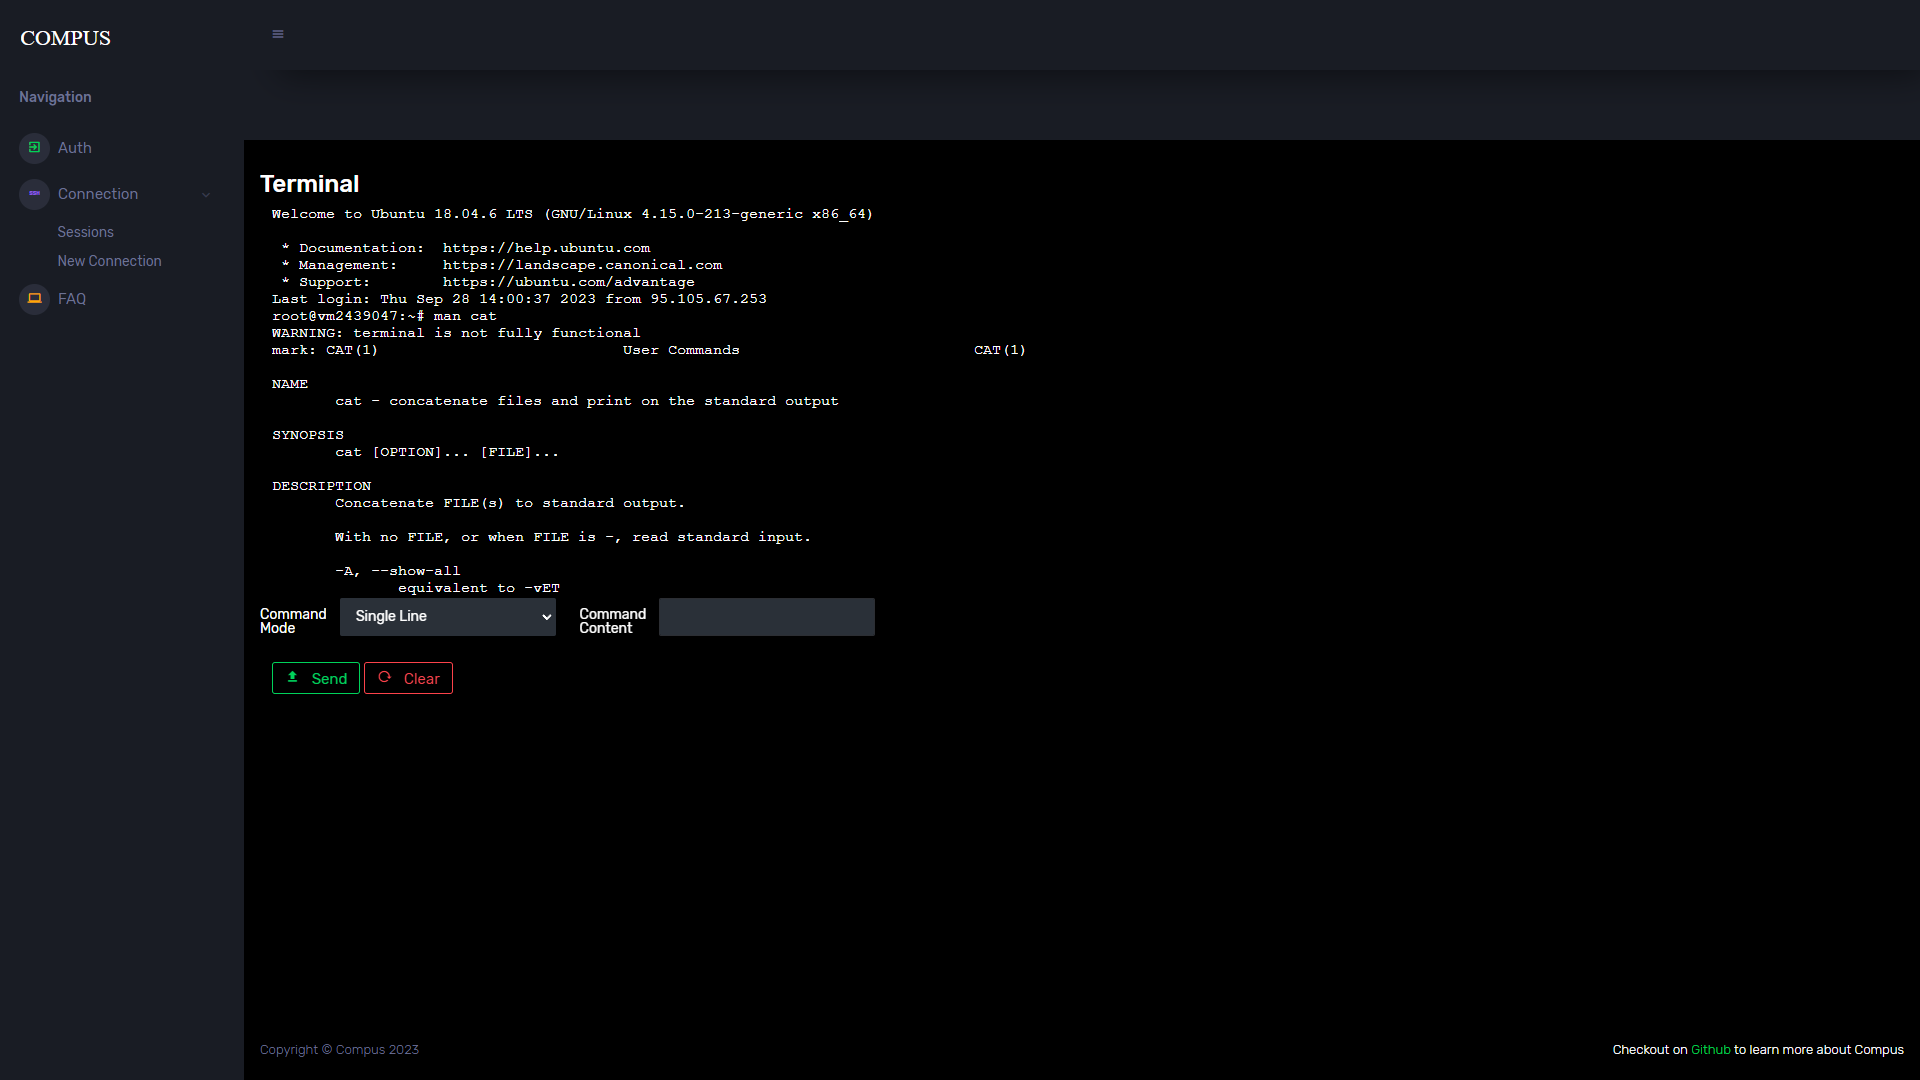Go to the Auth page label

75,148
